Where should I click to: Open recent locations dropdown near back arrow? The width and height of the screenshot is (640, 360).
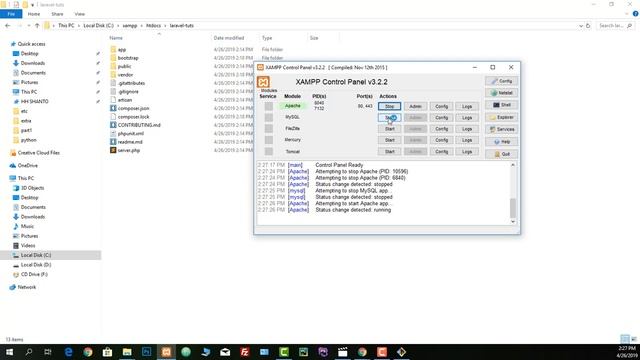click(29, 25)
